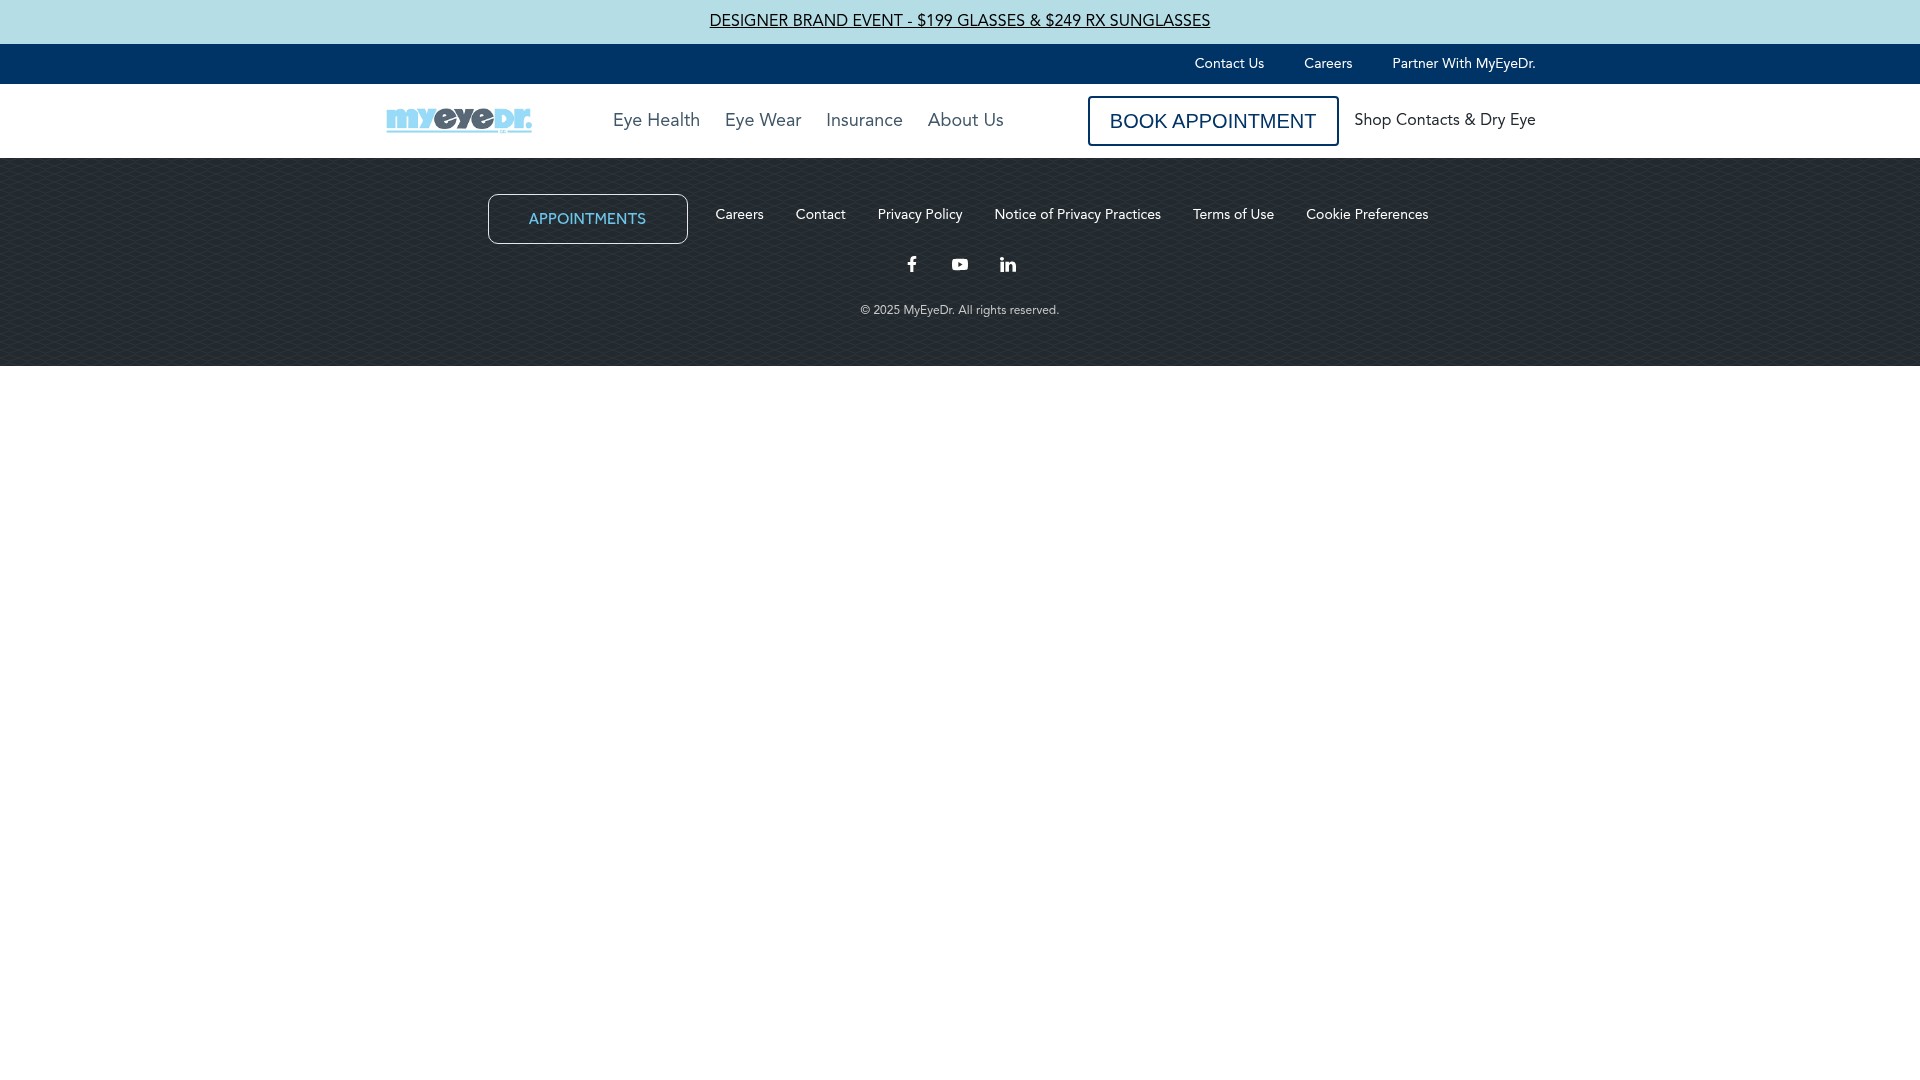Open the footer Careers link
Image resolution: width=1920 pixels, height=1080 pixels.
click(x=739, y=215)
